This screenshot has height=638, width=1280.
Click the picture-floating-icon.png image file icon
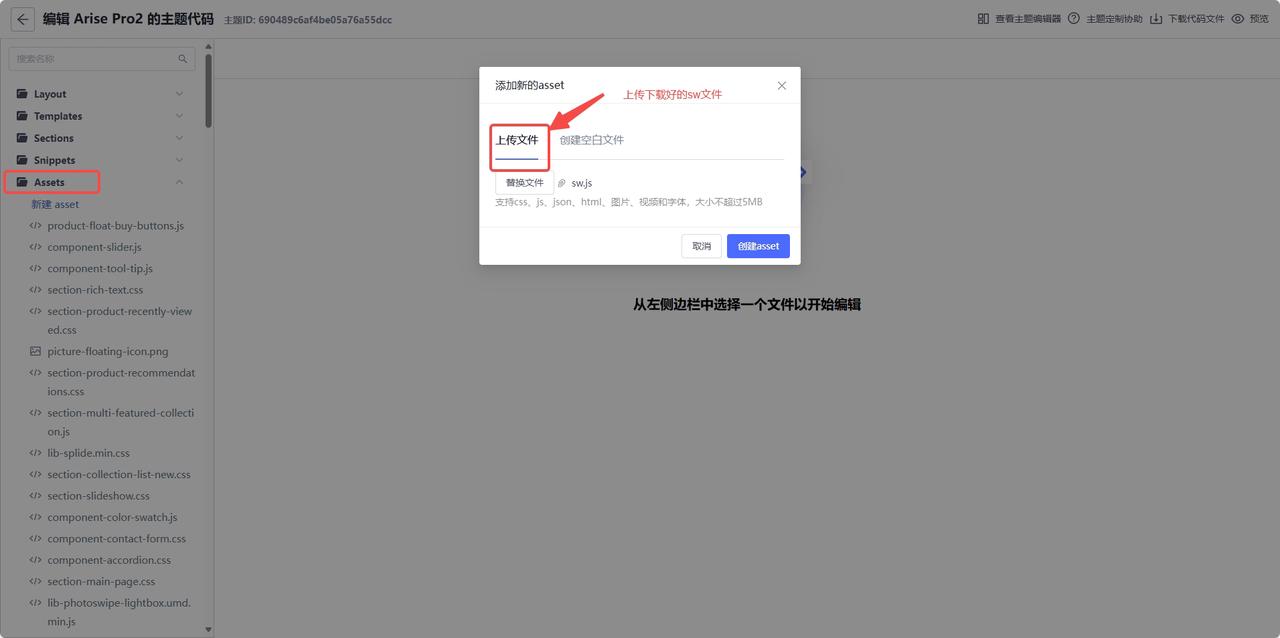(x=36, y=351)
